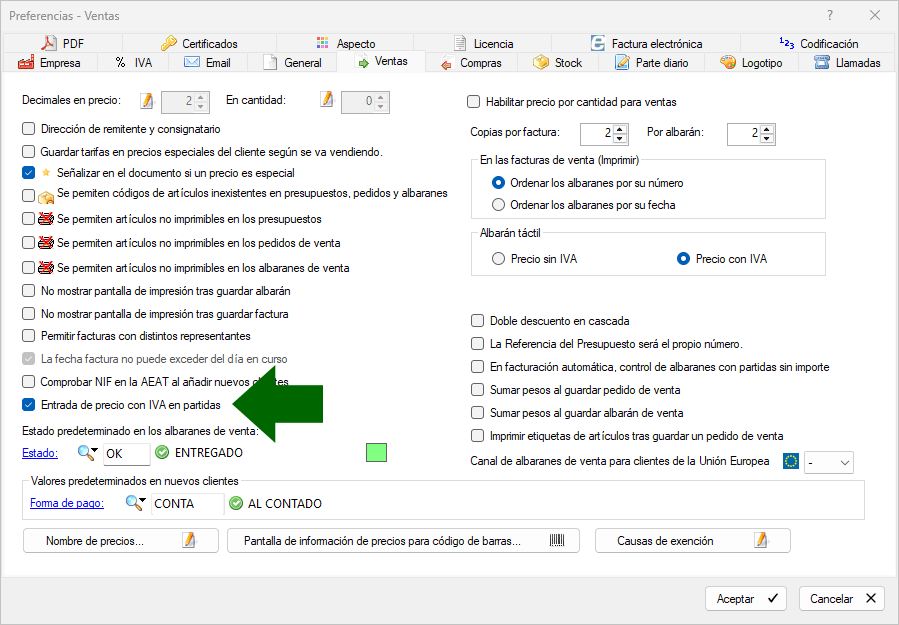Screen dimensions: 899x625
Task: Click the help question mark in title bar
Action: coord(830,16)
